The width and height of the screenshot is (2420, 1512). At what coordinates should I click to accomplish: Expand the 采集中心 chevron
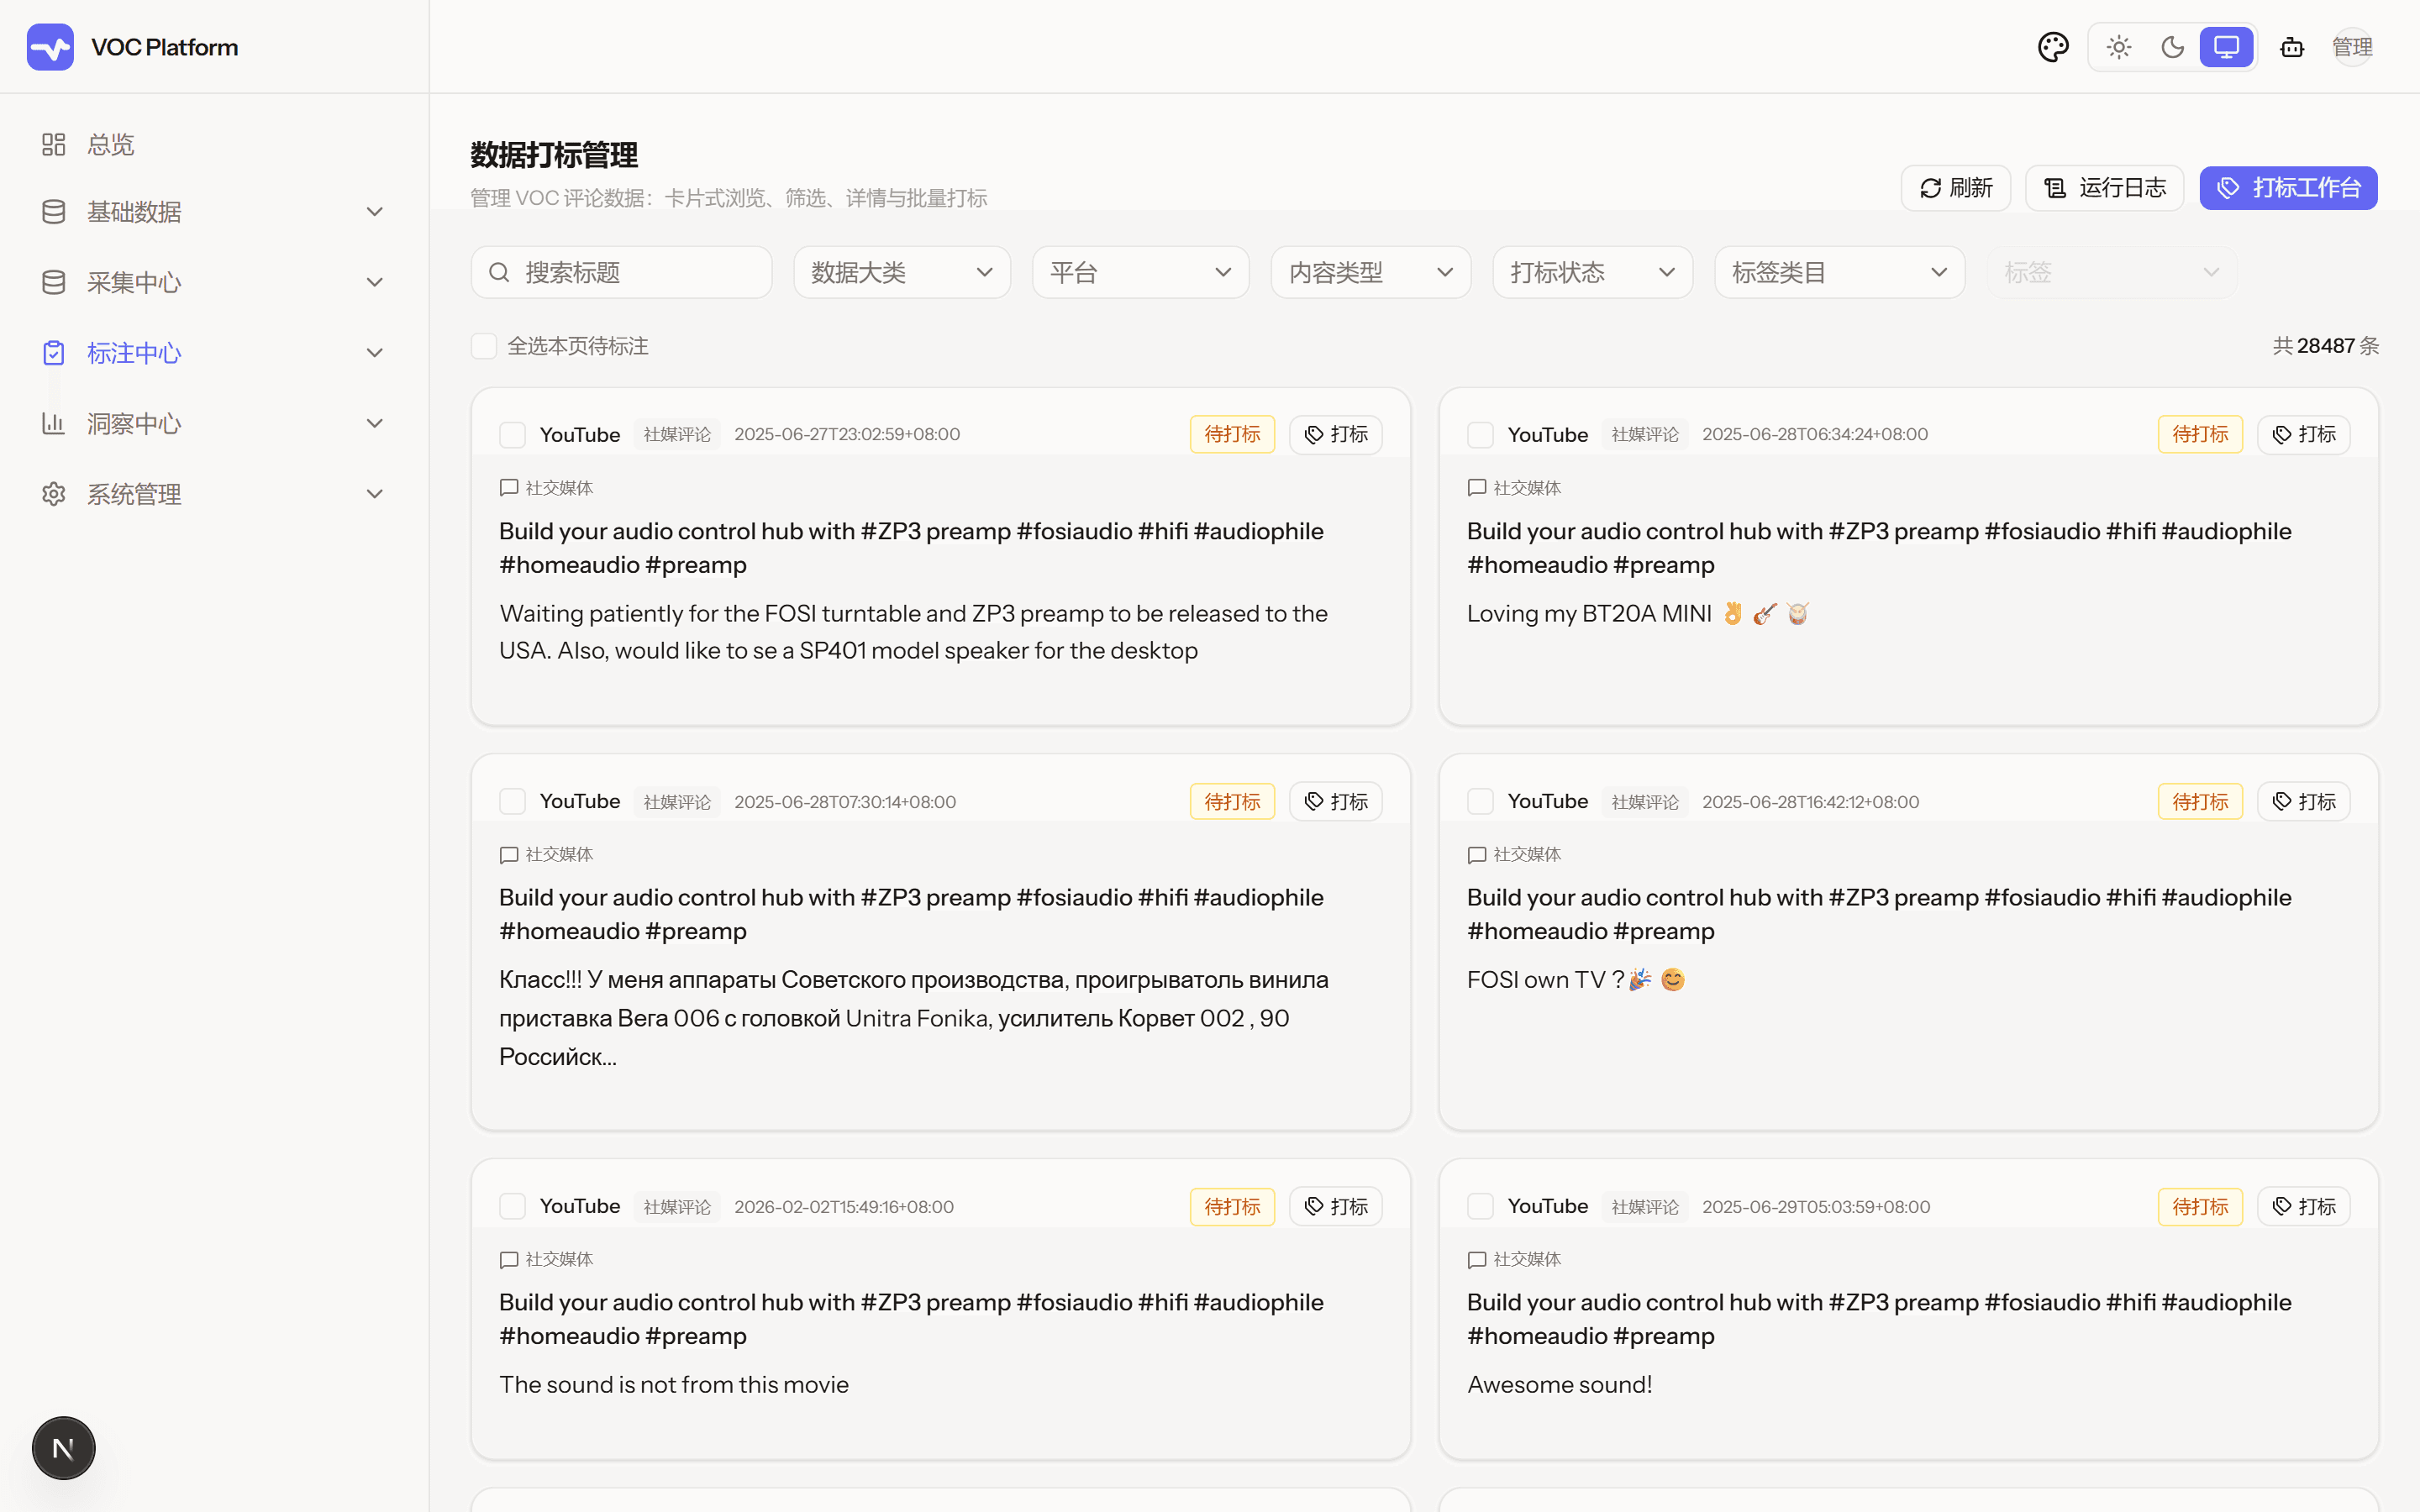pyautogui.click(x=375, y=283)
